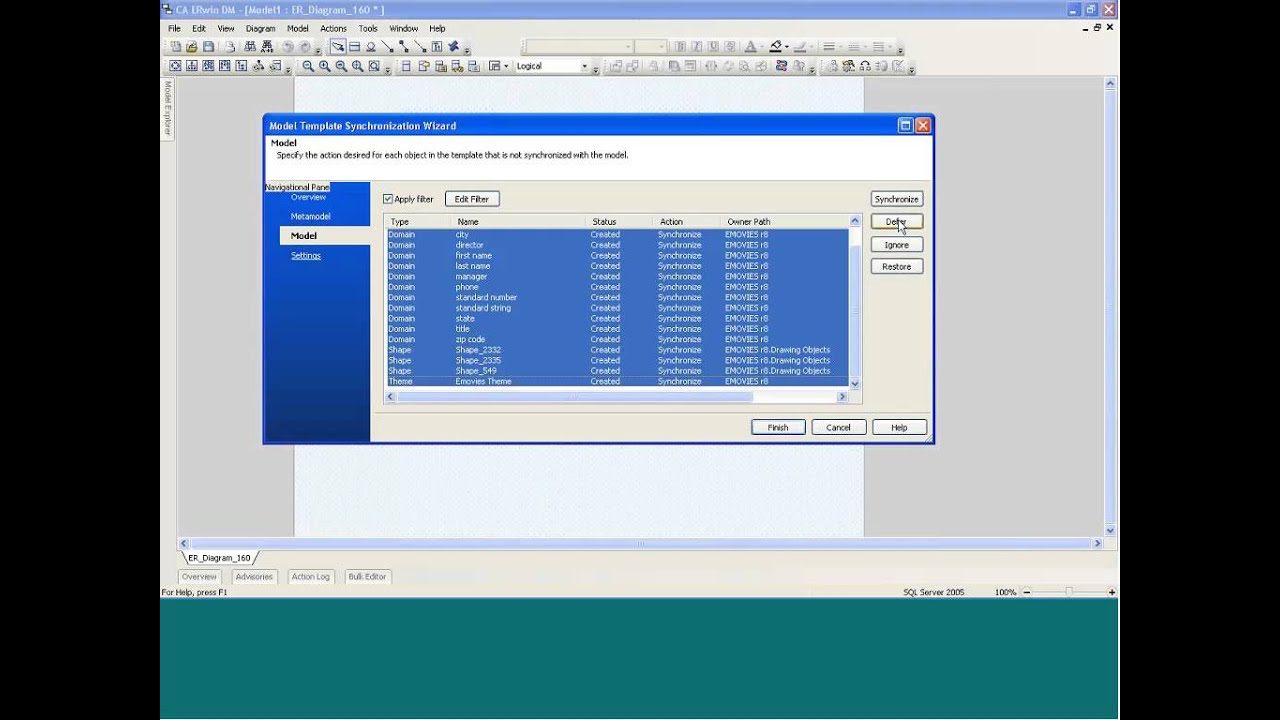Viewport: 1280px width, 720px height.
Task: Open the Window menu
Action: coord(404,29)
